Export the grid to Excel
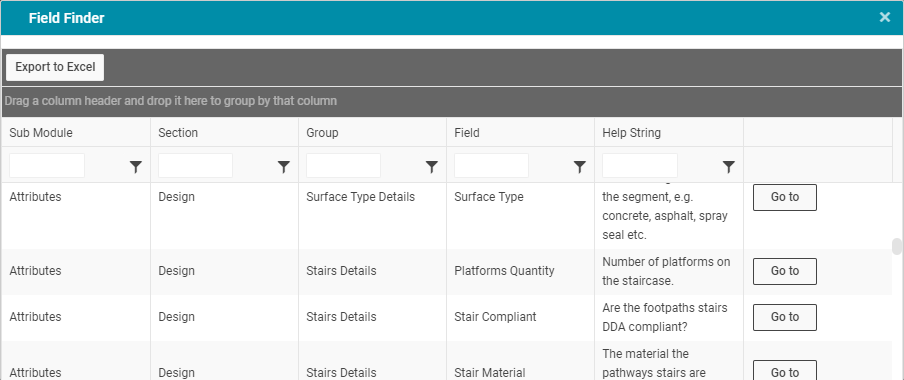Viewport: 904px width, 380px height. (55, 67)
